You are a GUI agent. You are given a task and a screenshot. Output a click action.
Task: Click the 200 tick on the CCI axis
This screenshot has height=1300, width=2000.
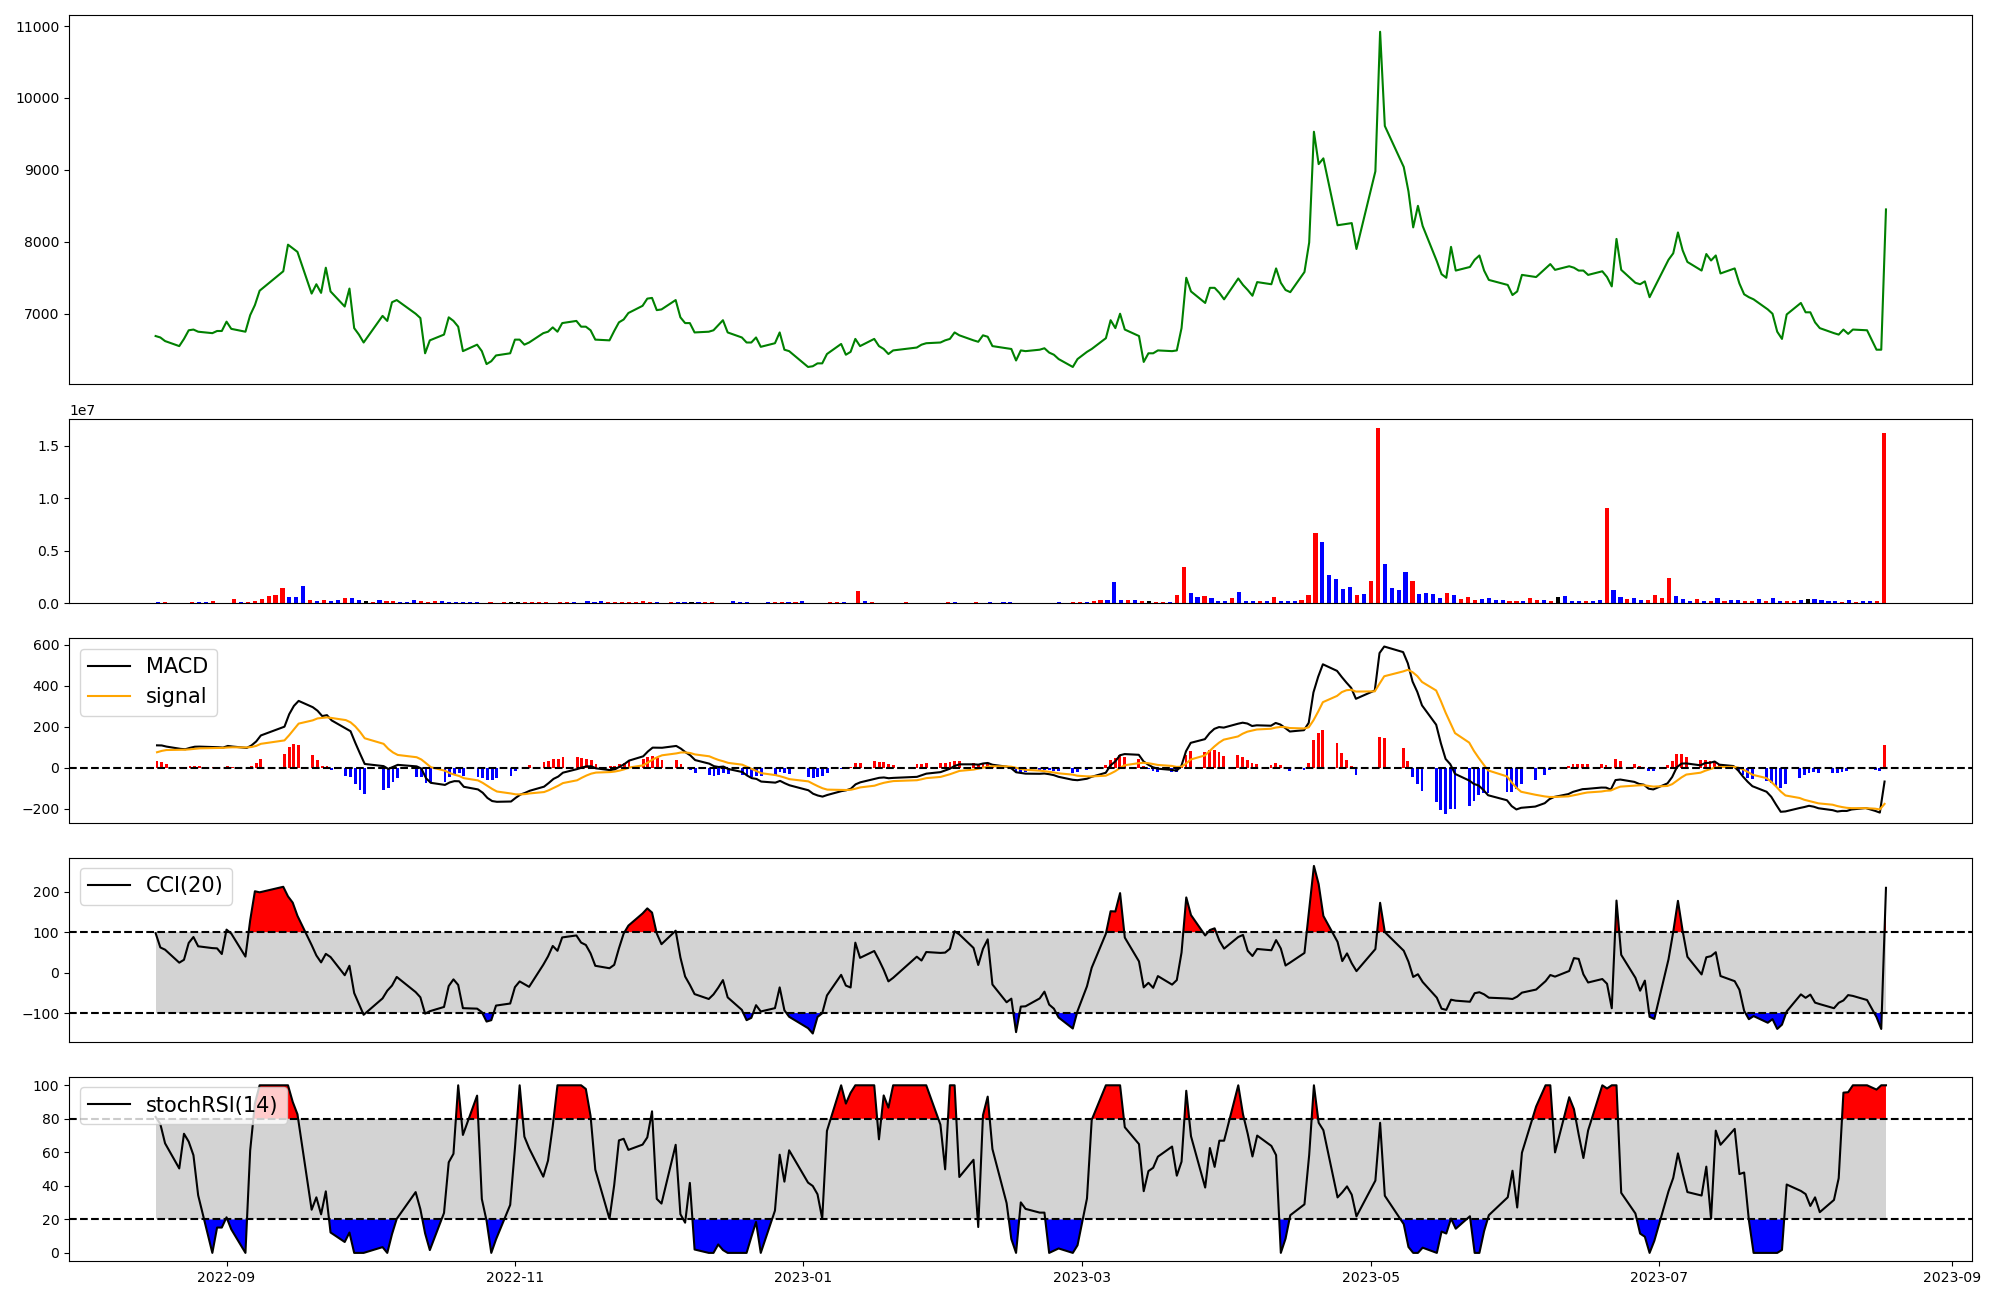[x=46, y=892]
